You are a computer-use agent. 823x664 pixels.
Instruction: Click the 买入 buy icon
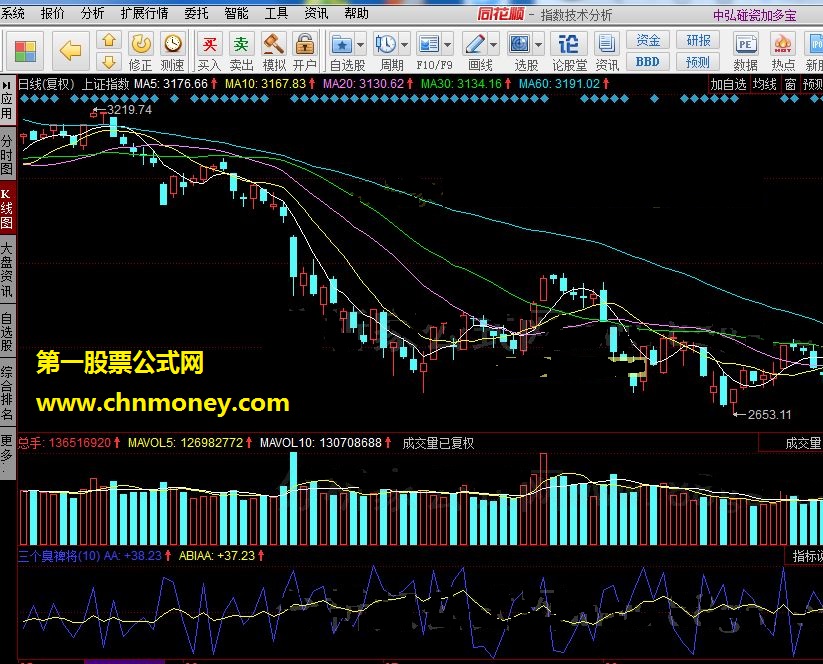point(209,51)
